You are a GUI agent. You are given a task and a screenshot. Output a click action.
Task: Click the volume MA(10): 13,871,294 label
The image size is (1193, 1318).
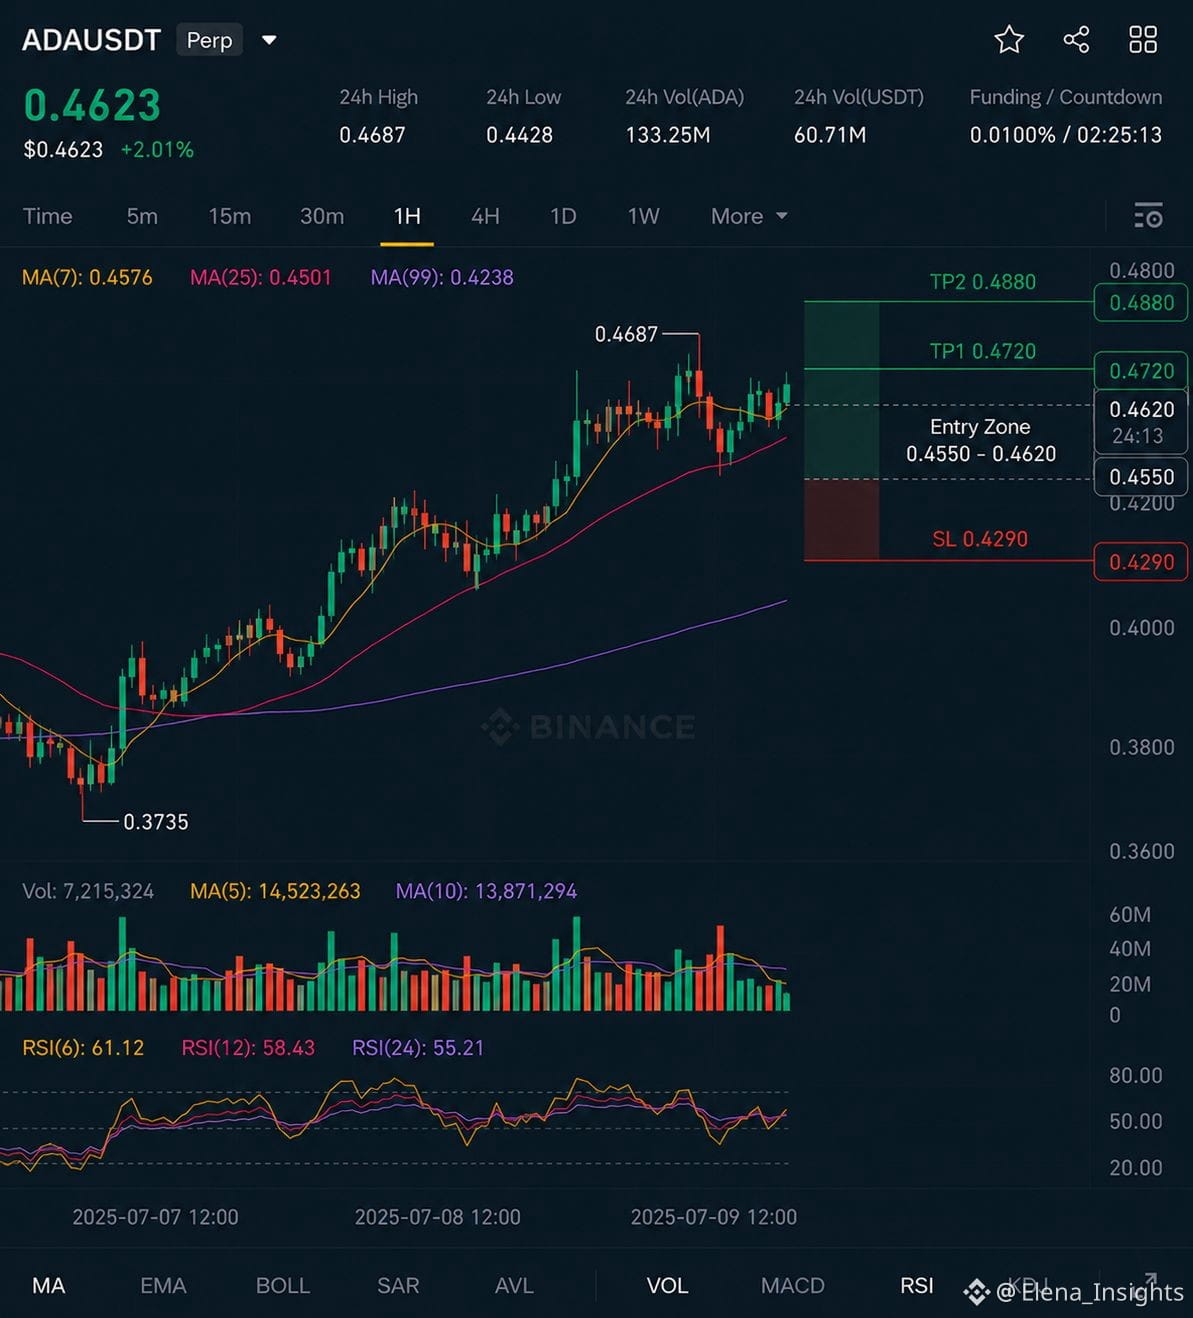[x=486, y=891]
